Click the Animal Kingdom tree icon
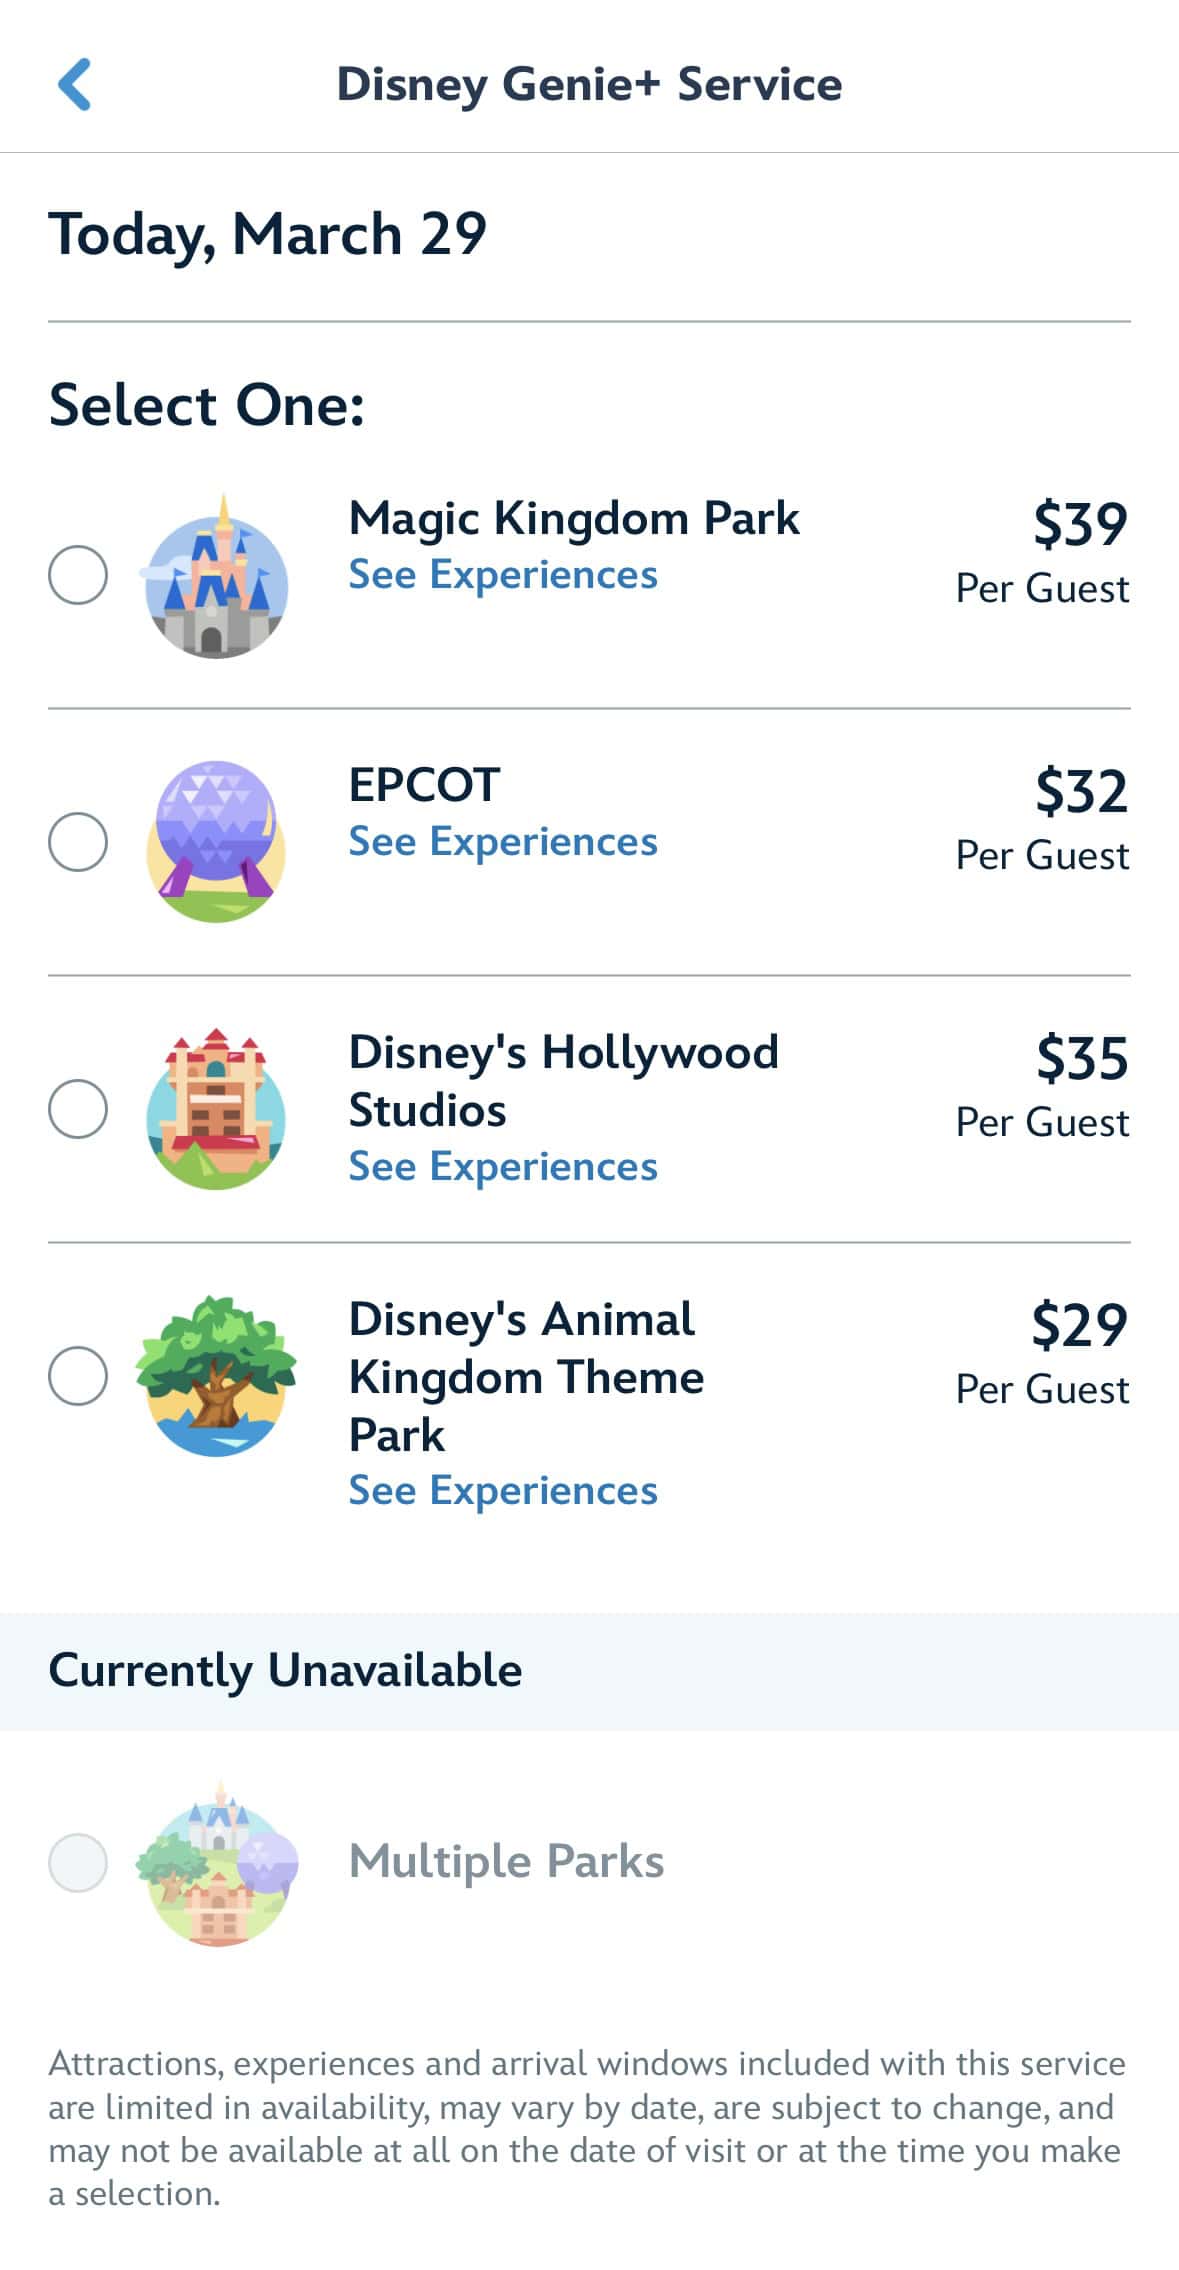 click(216, 1375)
